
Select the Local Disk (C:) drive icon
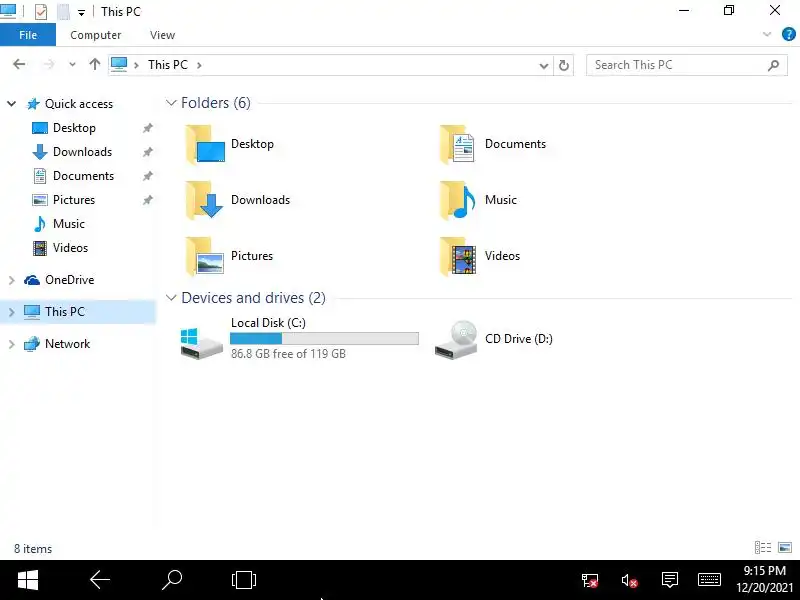tap(202, 343)
